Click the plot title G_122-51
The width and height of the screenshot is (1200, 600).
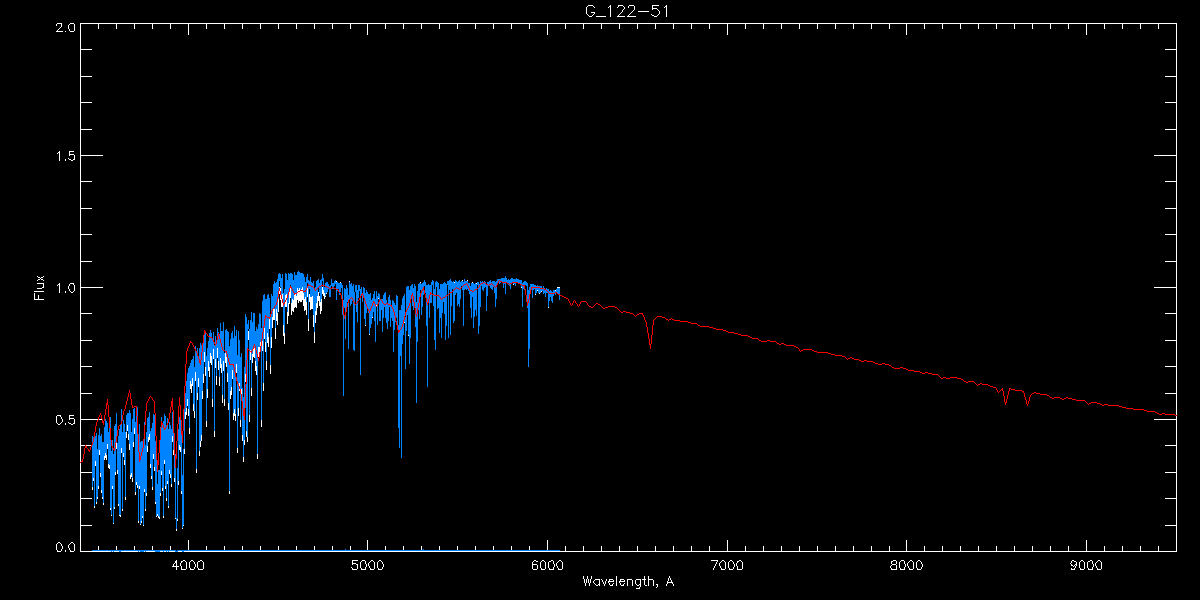tap(627, 11)
